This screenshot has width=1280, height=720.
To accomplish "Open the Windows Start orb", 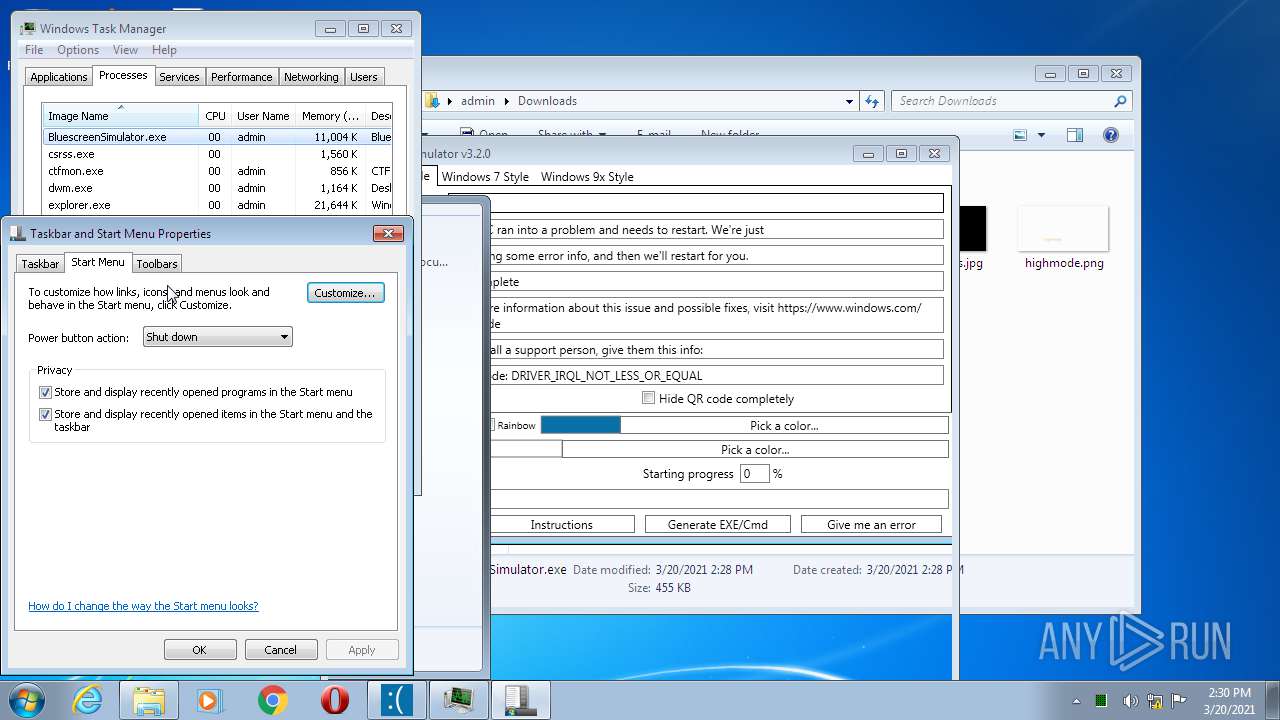I will point(26,699).
